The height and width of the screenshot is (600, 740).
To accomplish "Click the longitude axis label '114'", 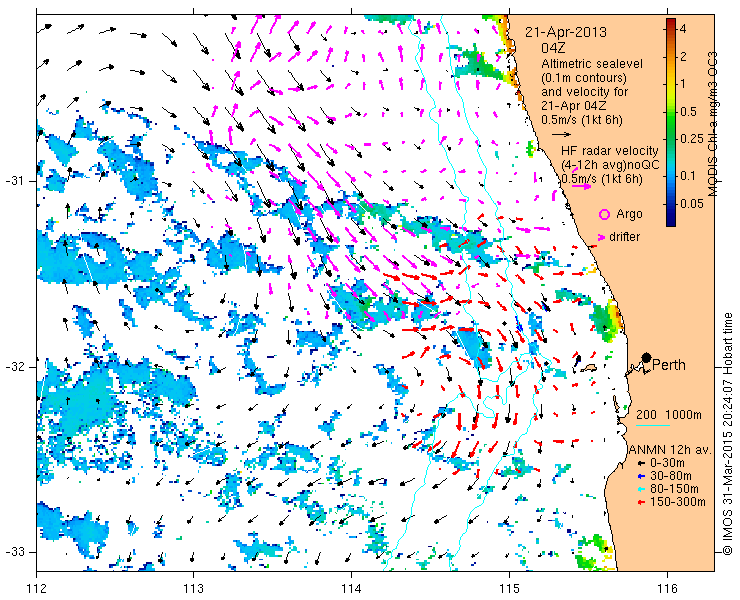I will tap(352, 589).
